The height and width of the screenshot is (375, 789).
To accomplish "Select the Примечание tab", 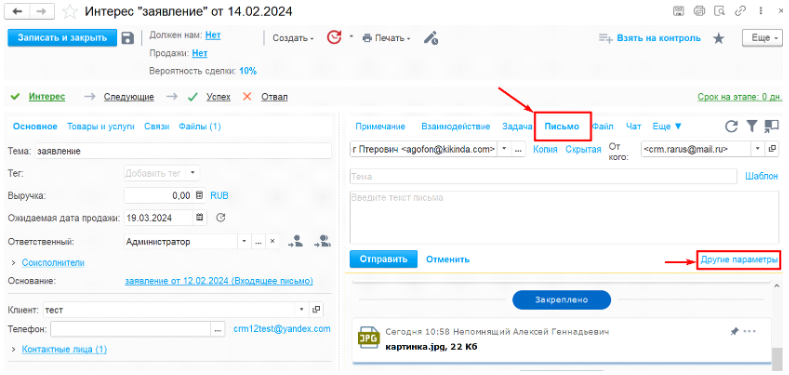I will tap(380, 126).
